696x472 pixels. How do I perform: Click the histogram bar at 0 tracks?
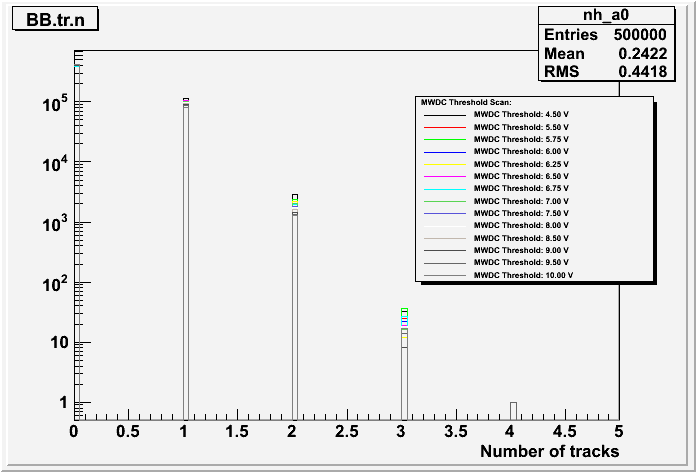(77, 242)
